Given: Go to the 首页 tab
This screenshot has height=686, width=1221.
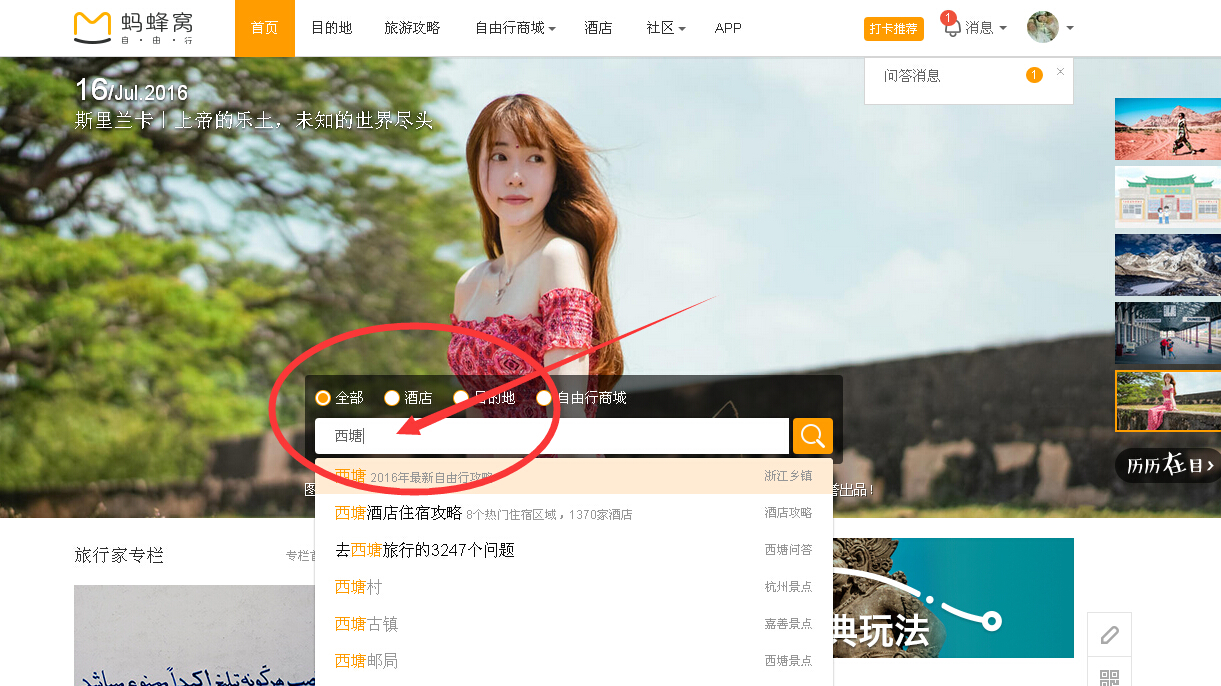Looking at the screenshot, I should tap(265, 28).
